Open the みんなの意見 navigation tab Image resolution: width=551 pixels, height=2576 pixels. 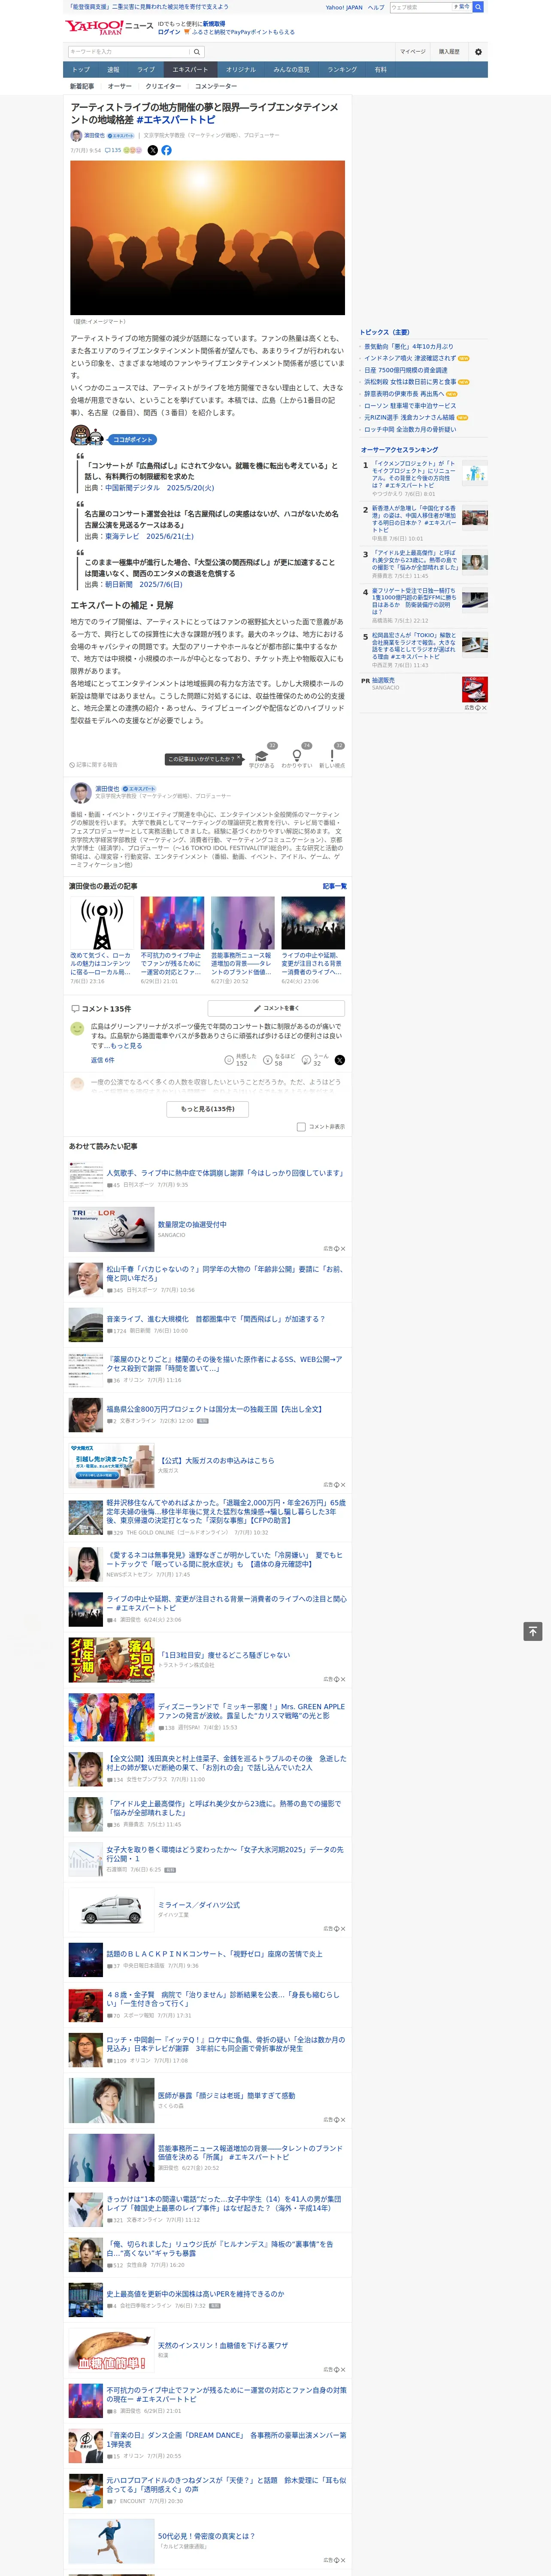coord(291,70)
